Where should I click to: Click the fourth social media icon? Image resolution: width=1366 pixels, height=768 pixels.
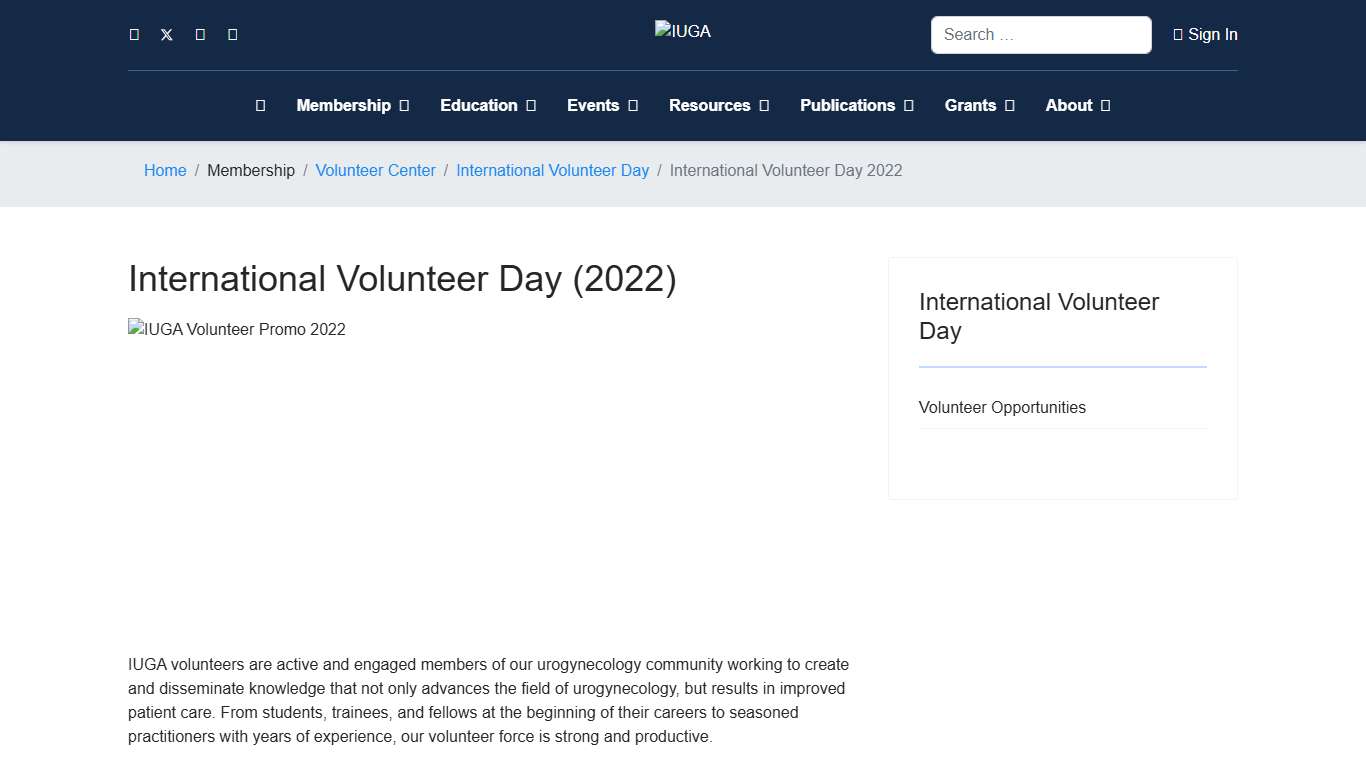[232, 34]
